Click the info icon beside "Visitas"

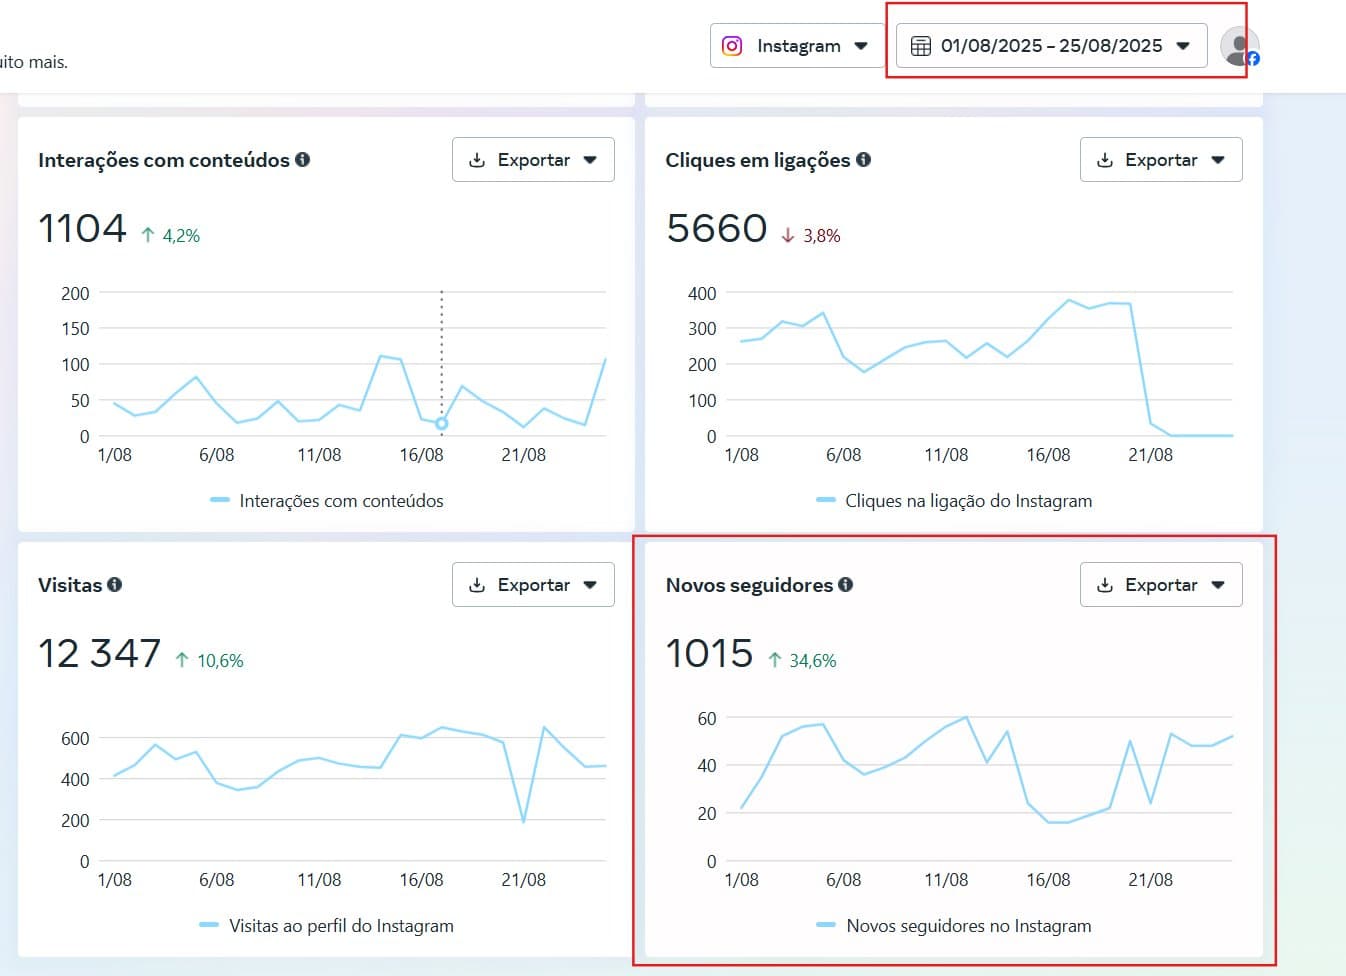pos(114,585)
